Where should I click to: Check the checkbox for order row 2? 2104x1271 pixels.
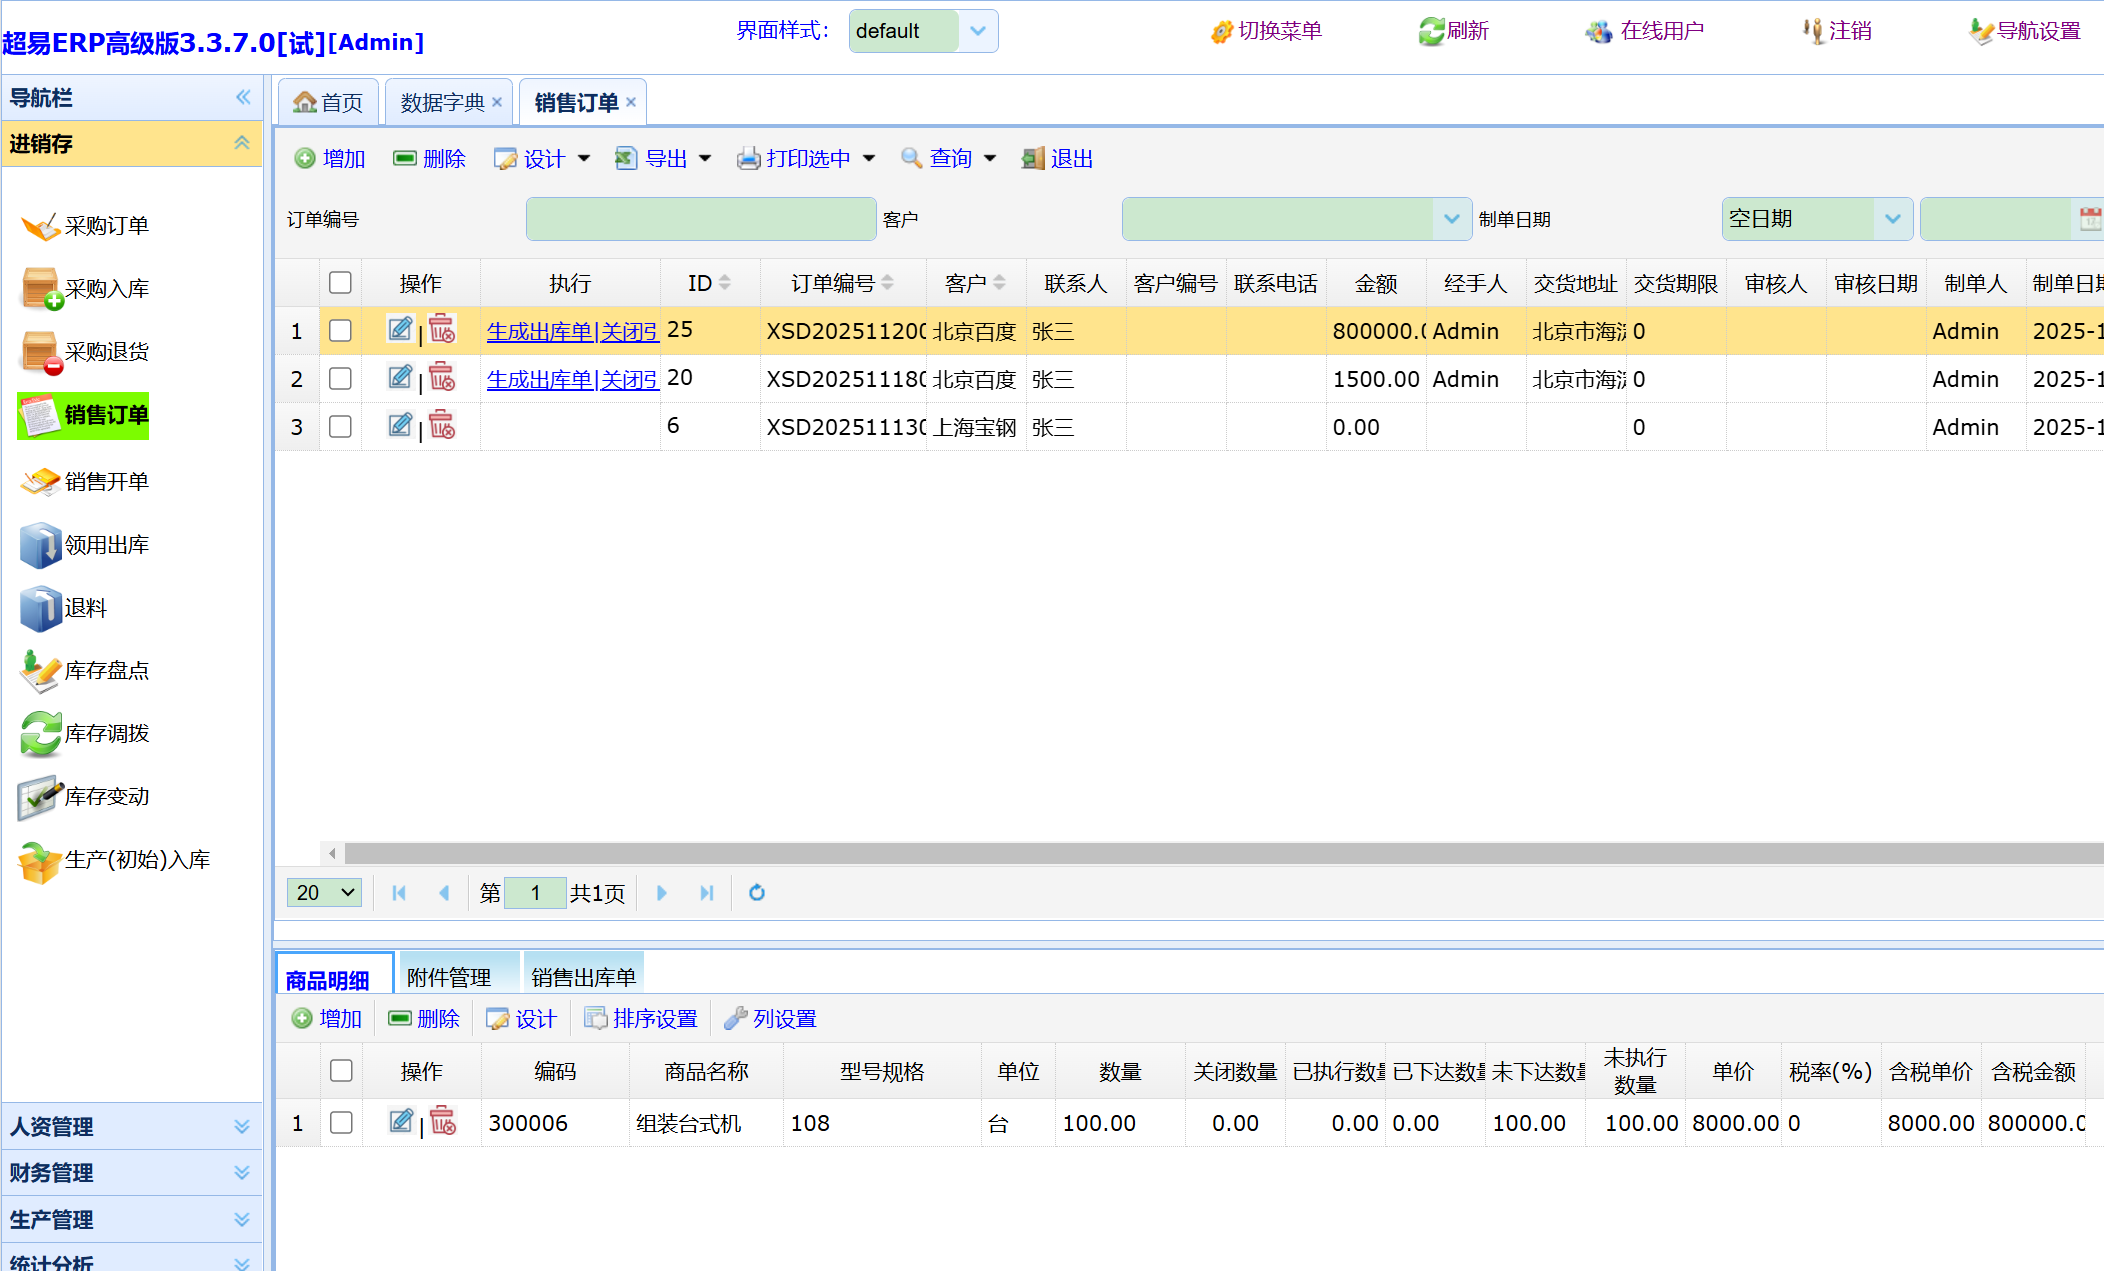pyautogui.click(x=340, y=379)
